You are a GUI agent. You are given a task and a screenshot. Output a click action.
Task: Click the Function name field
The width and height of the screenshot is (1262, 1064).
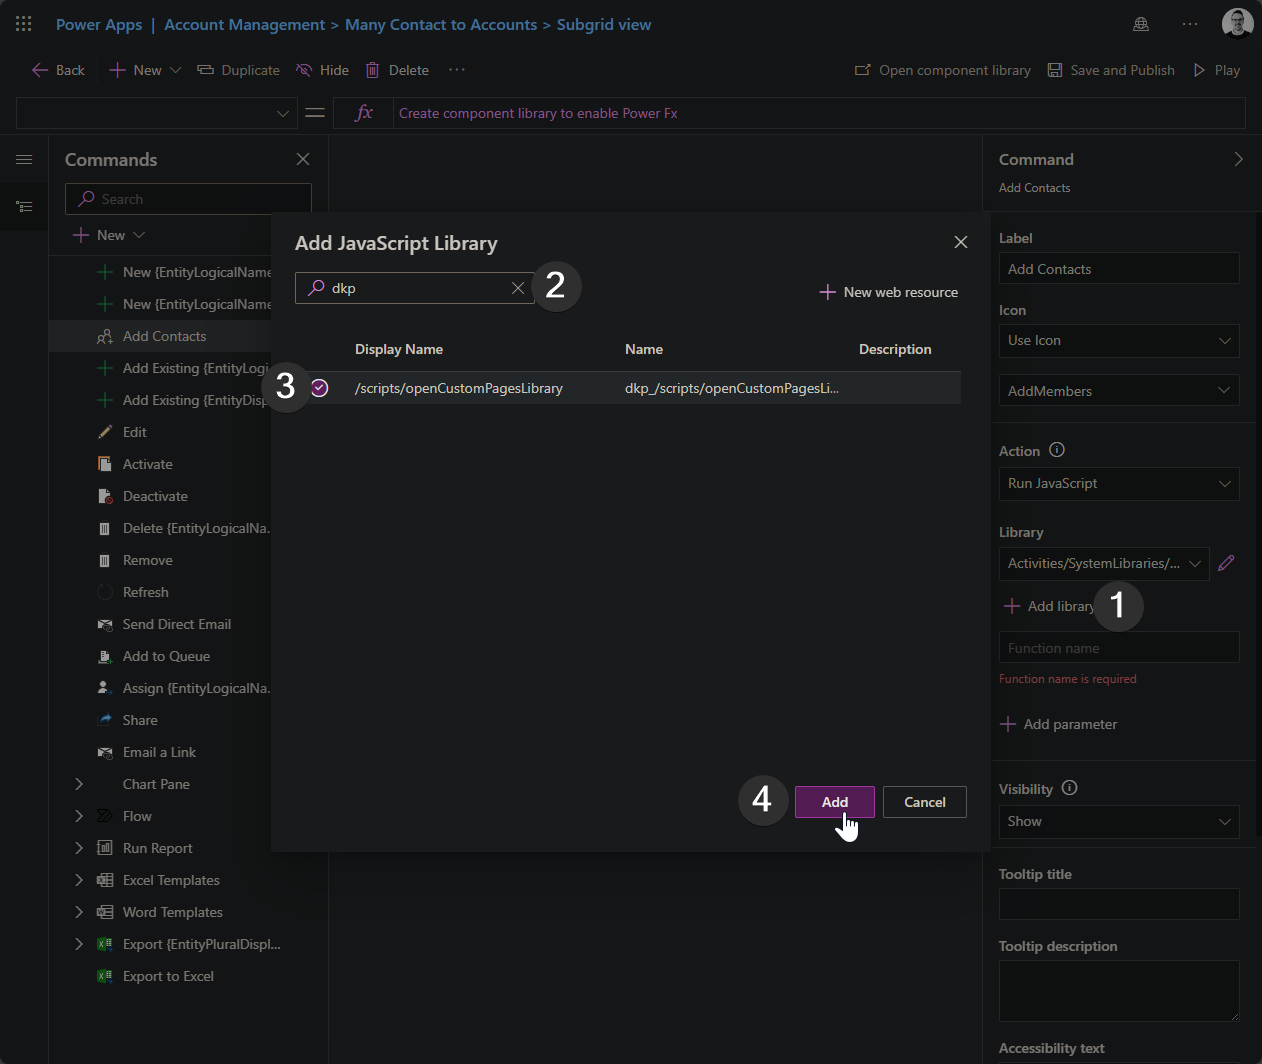[x=1119, y=647]
